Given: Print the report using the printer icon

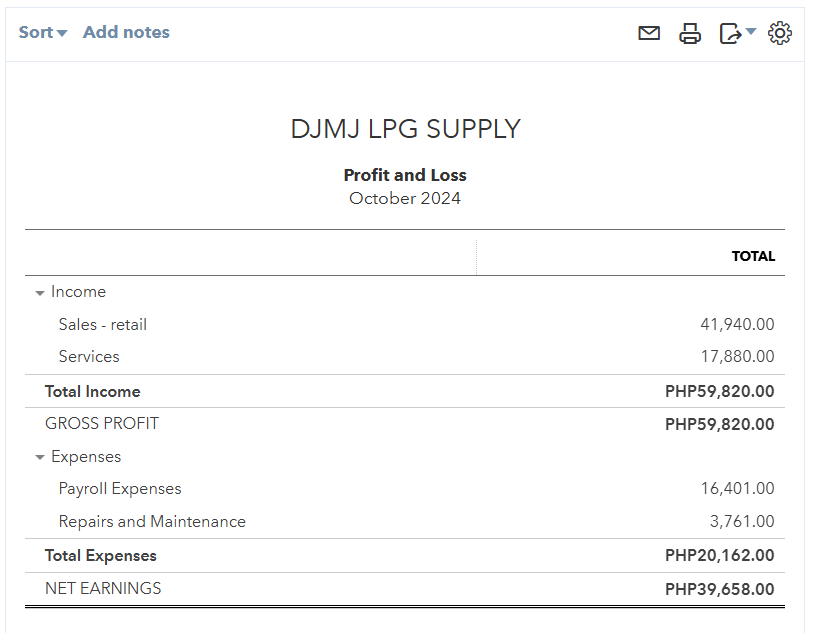Looking at the screenshot, I should 690,33.
